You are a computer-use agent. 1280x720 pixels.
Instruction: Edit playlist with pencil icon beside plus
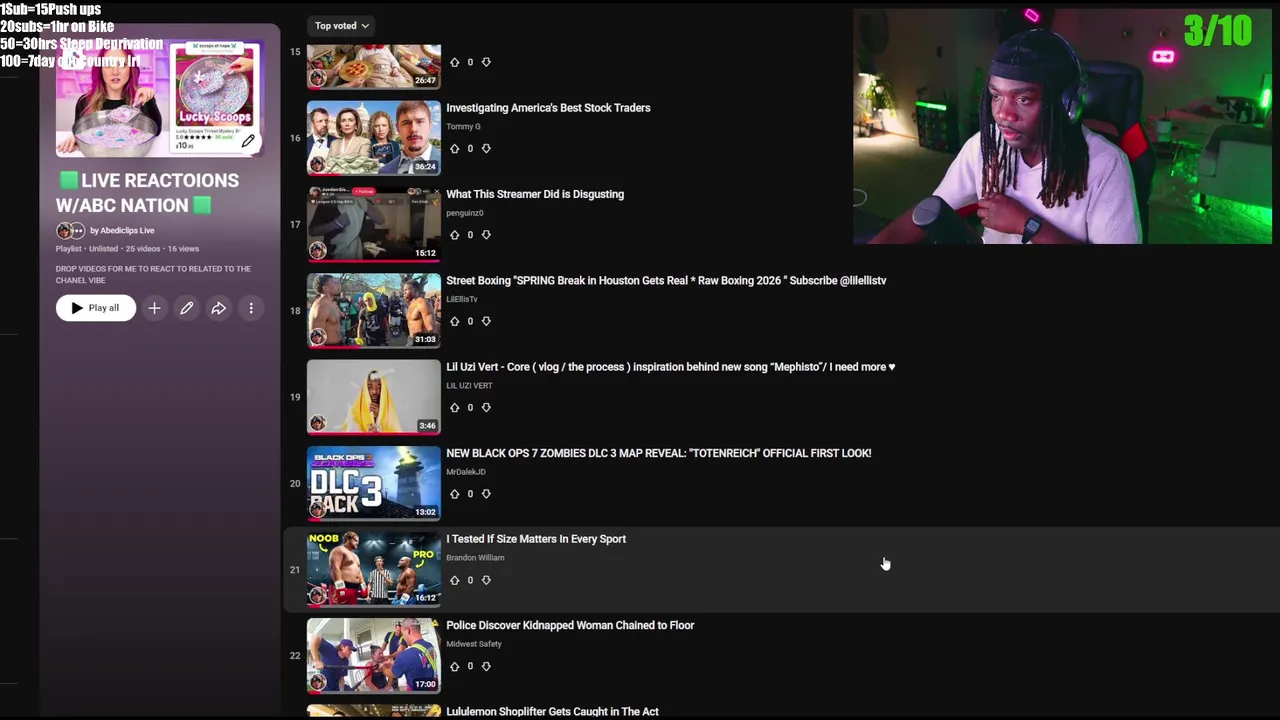(x=186, y=308)
